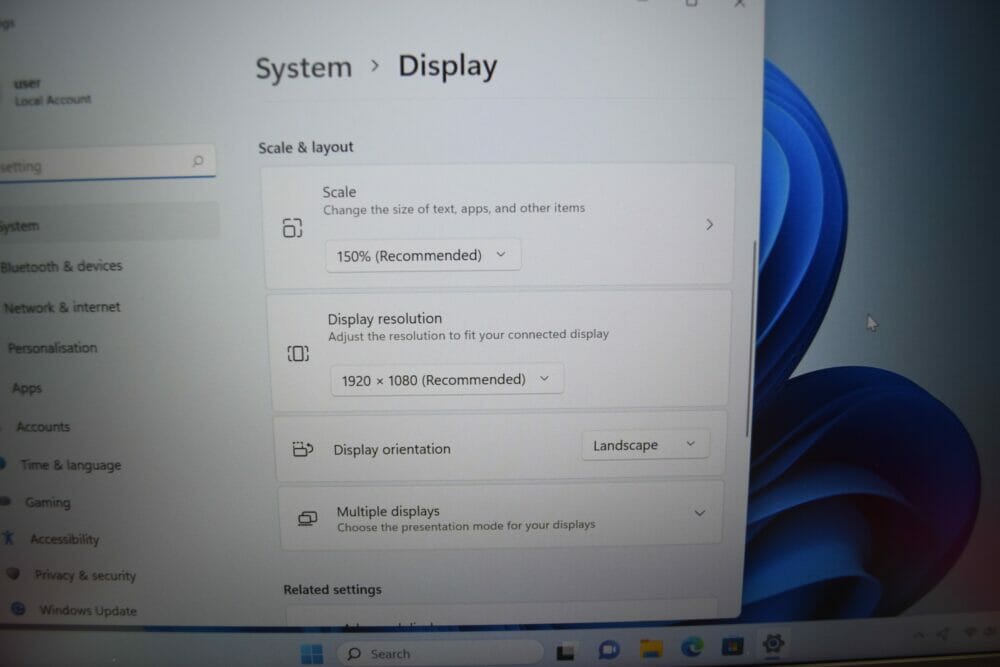Click the Display page heading
This screenshot has width=1000, height=667.
(448, 66)
